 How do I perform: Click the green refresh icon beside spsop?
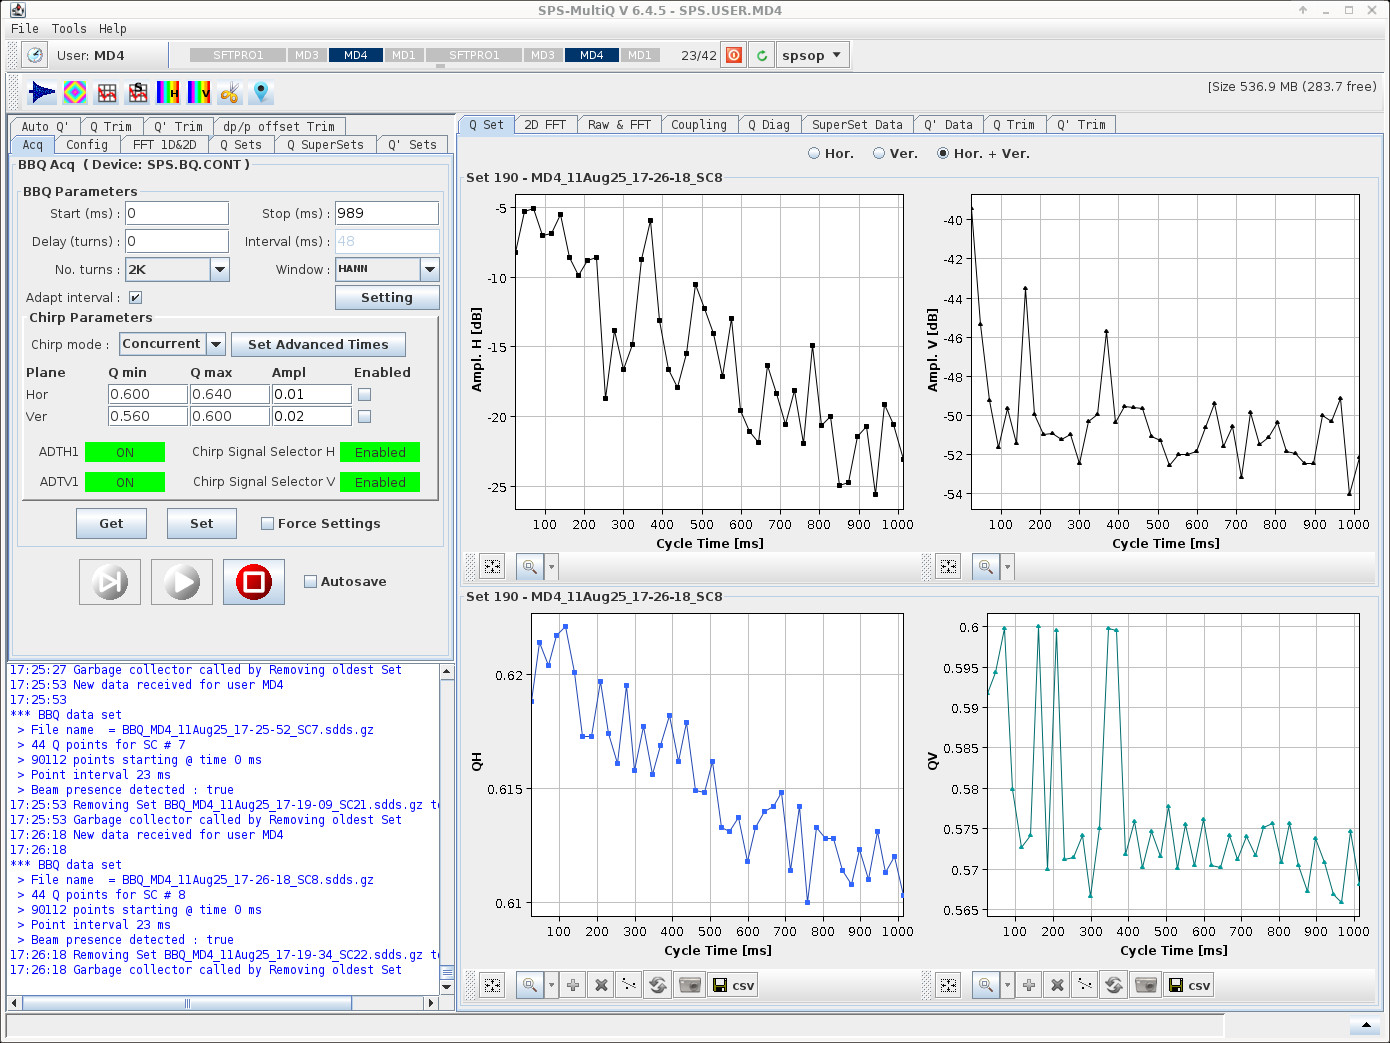(x=762, y=56)
